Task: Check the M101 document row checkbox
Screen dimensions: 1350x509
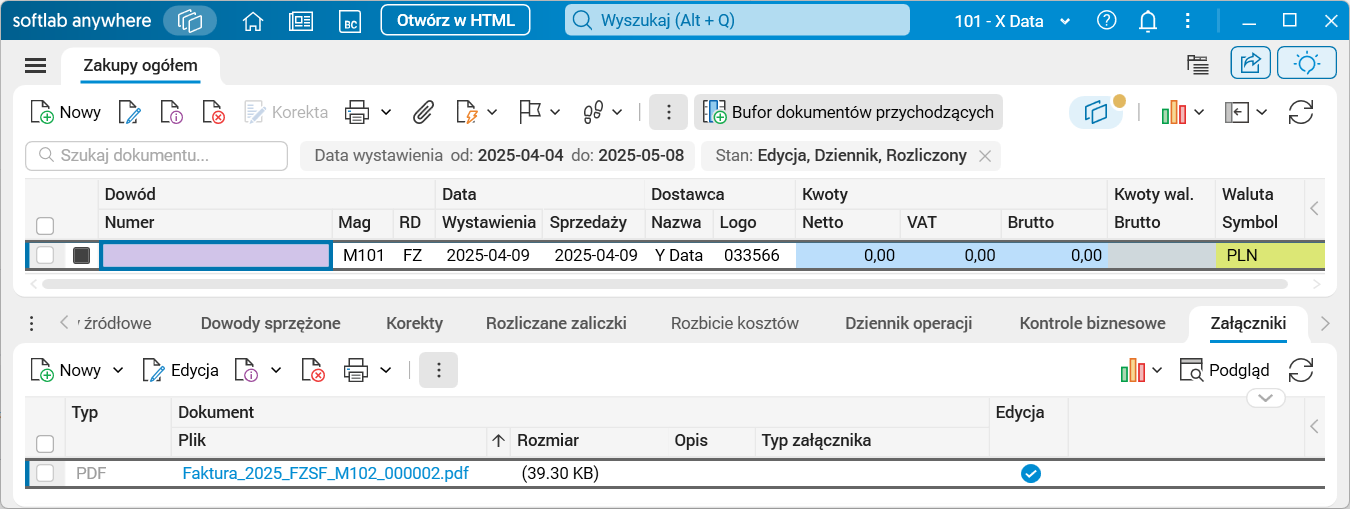Action: [x=45, y=255]
